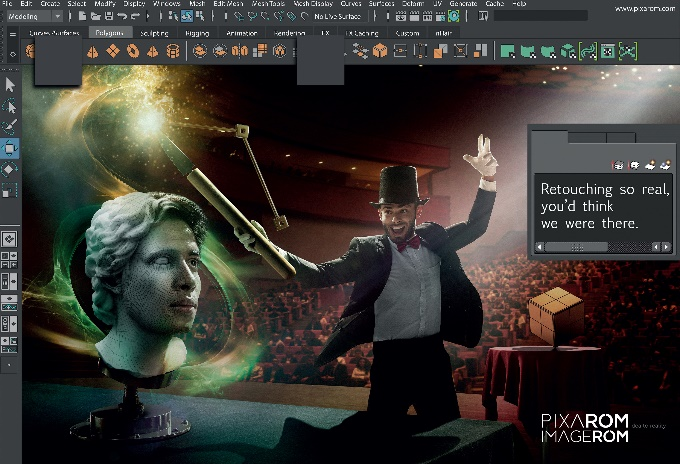The height and width of the screenshot is (464, 680).
Task: Click the empty search input field
Action: [541, 16]
